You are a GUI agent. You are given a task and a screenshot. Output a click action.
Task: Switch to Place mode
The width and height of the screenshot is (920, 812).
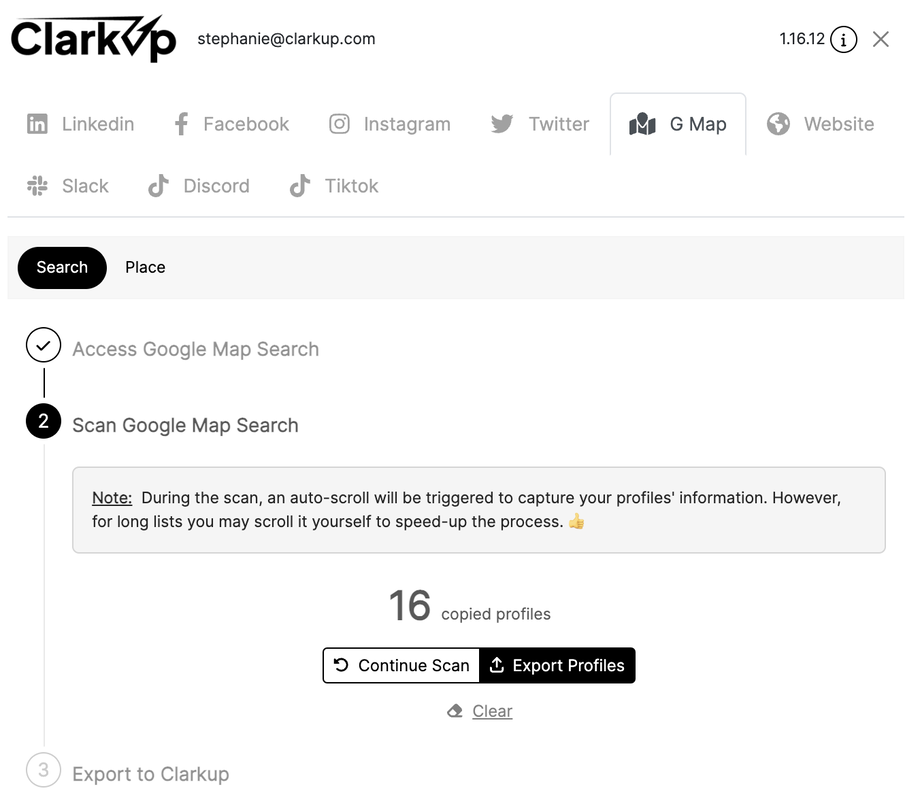[x=145, y=267]
